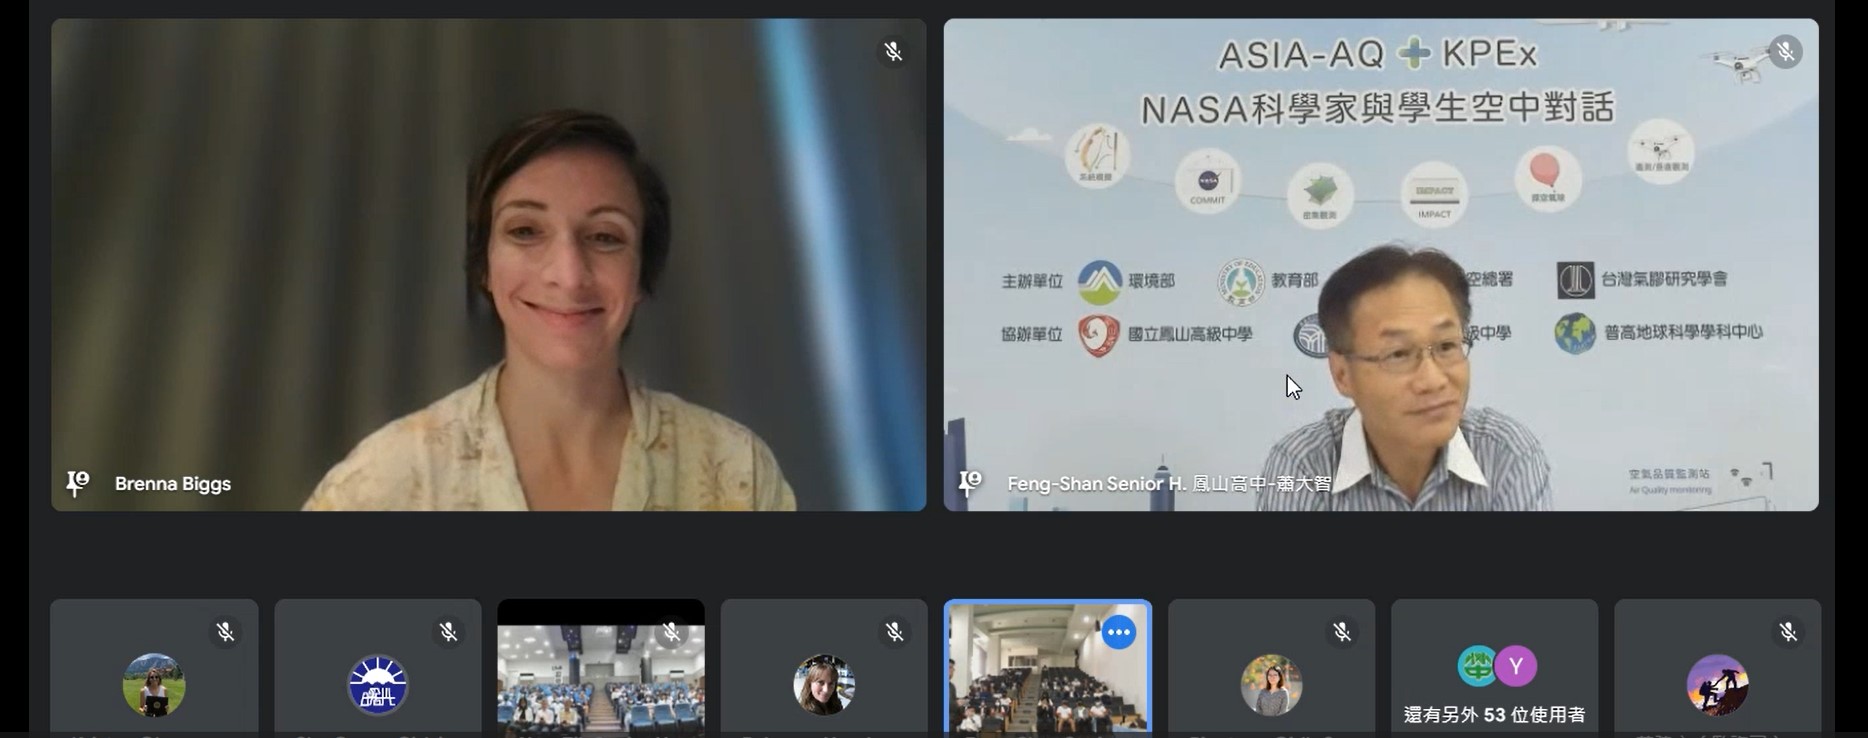This screenshot has width=1868, height=738.
Task: Click the pin icon beside Feng-Shan Senior H. name
Action: [x=969, y=483]
